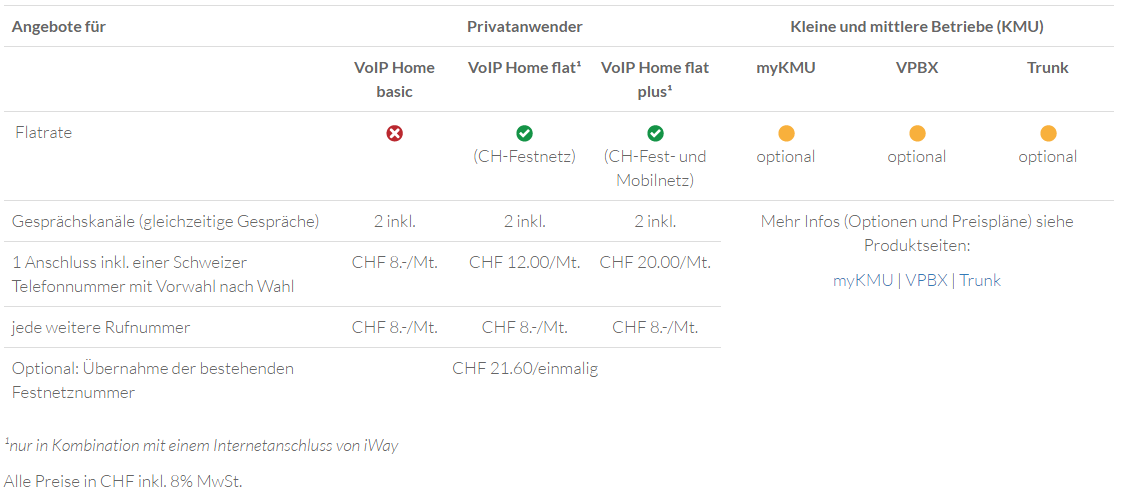Open the Trunk product page link
1124x495 pixels.
[x=980, y=281]
